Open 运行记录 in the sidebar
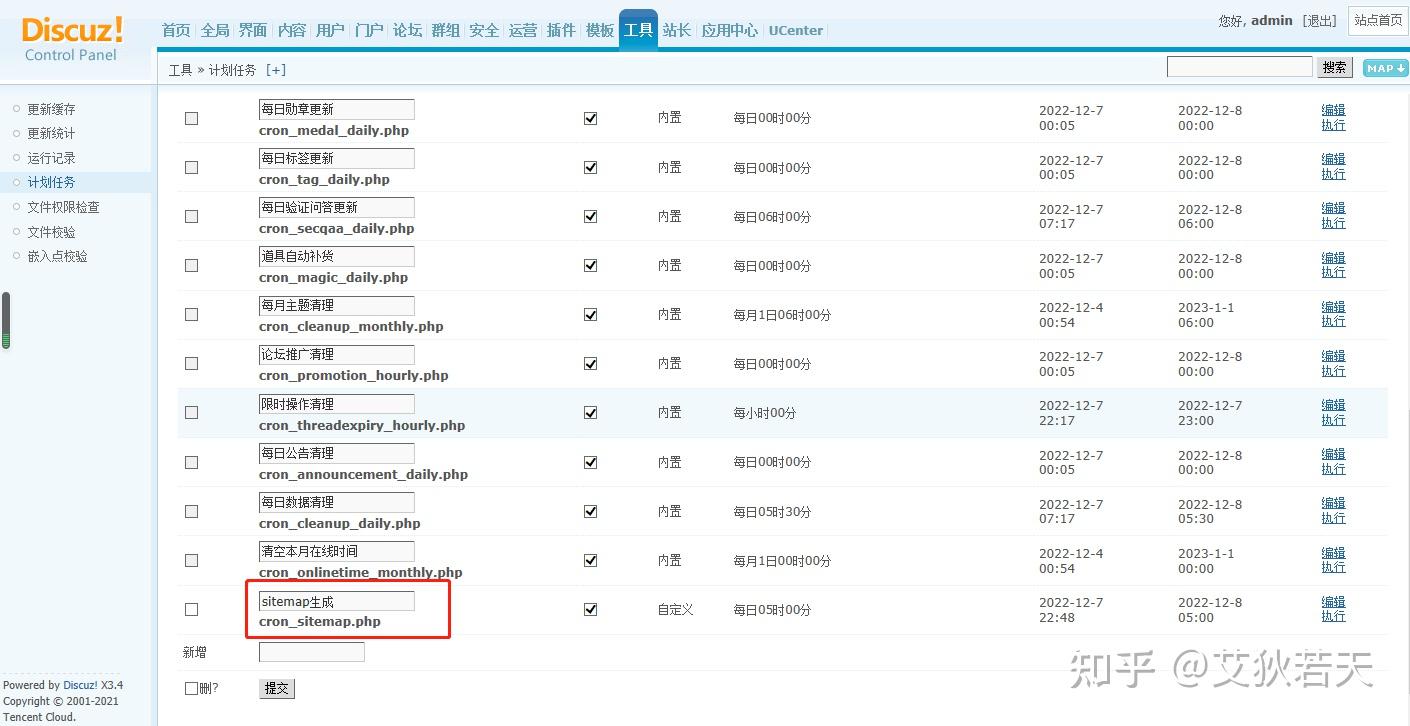 pyautogui.click(x=51, y=158)
